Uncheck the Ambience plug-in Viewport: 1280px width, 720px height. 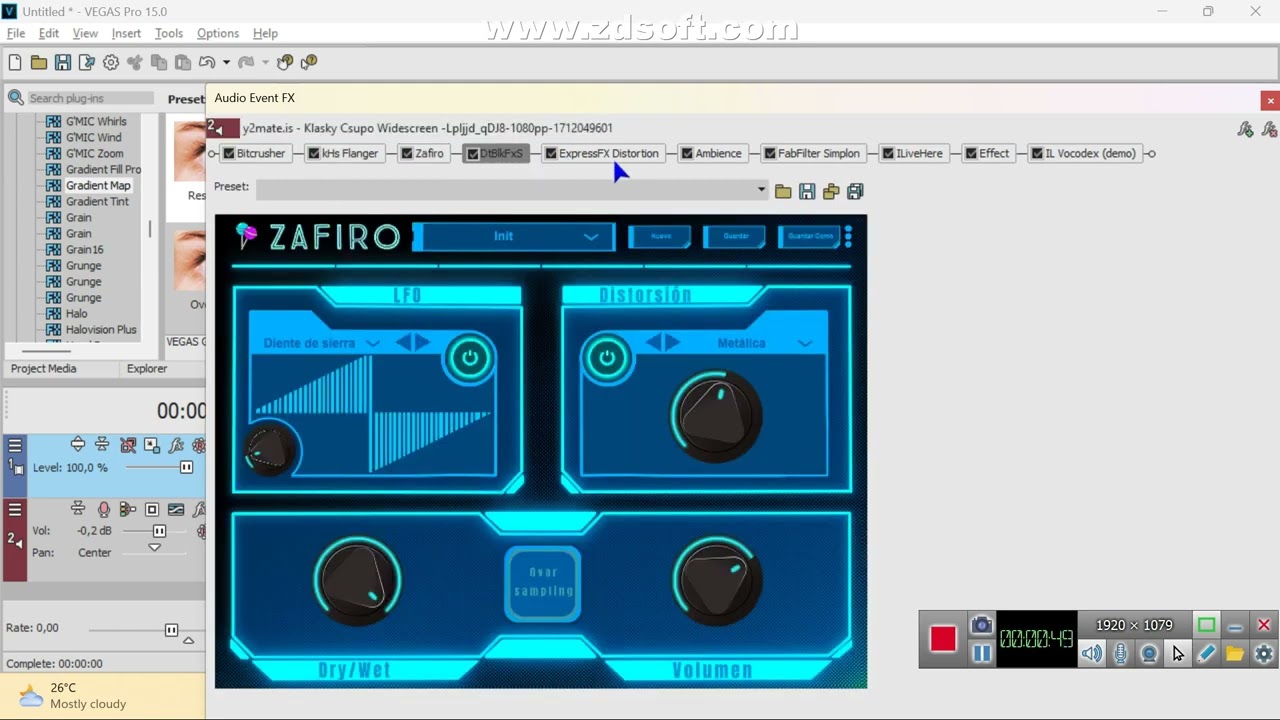pos(687,154)
